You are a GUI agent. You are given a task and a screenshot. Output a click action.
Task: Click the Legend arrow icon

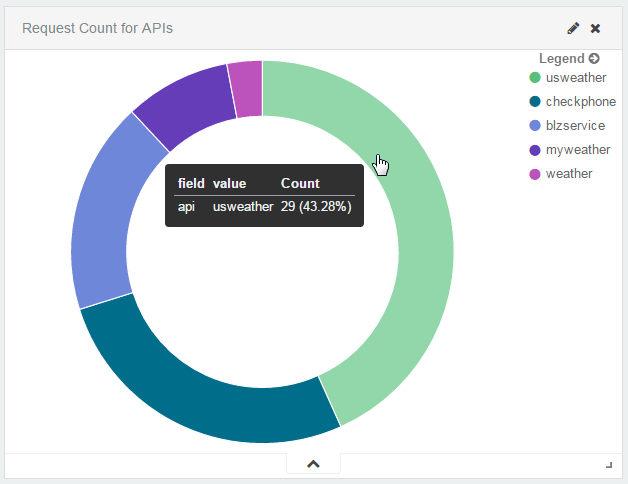tap(594, 59)
